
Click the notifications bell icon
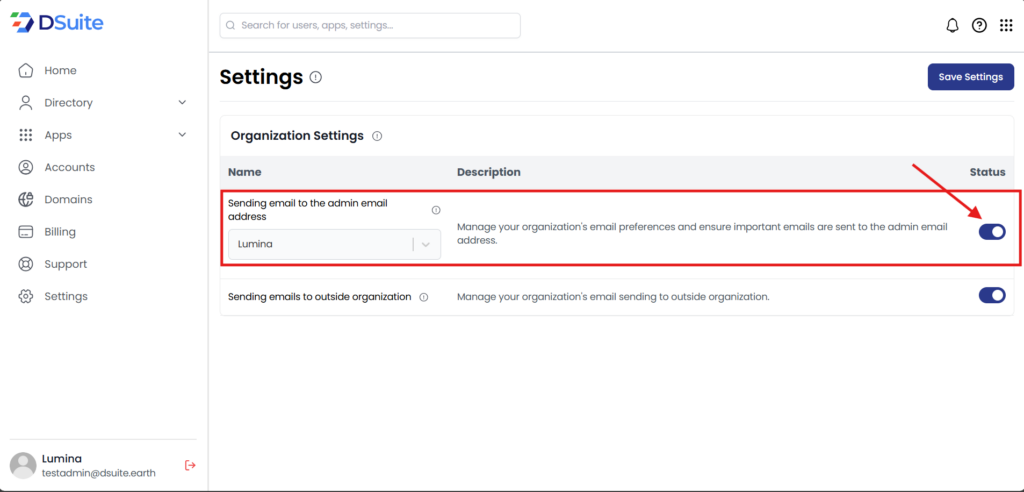click(x=952, y=26)
